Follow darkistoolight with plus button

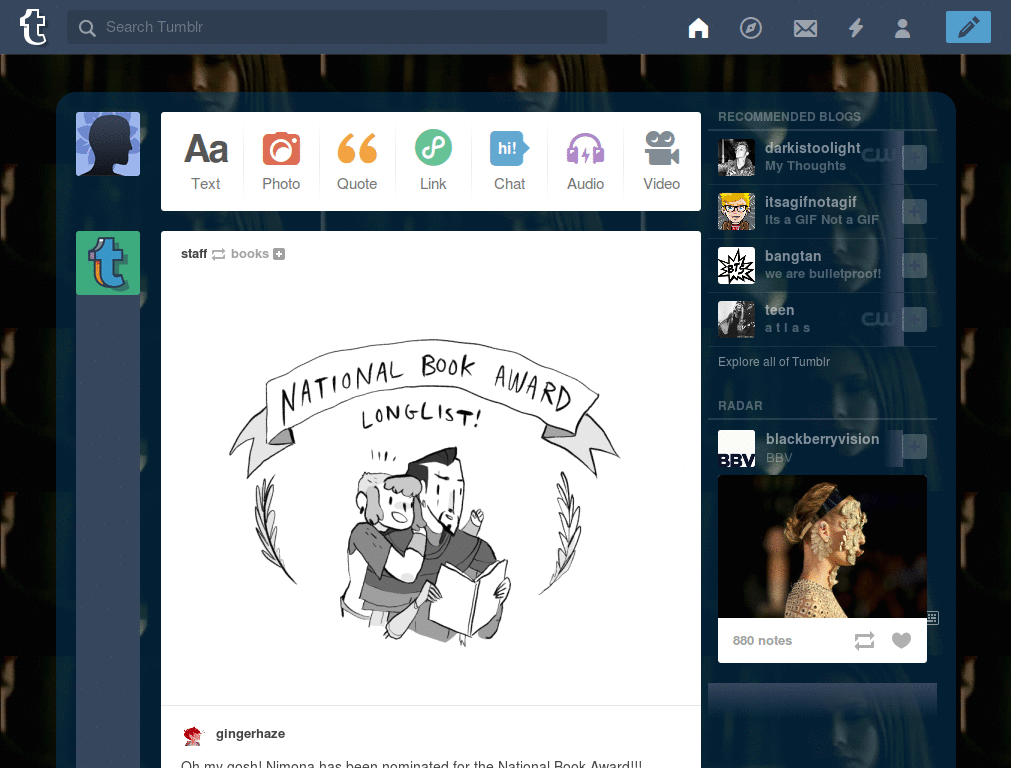point(914,157)
